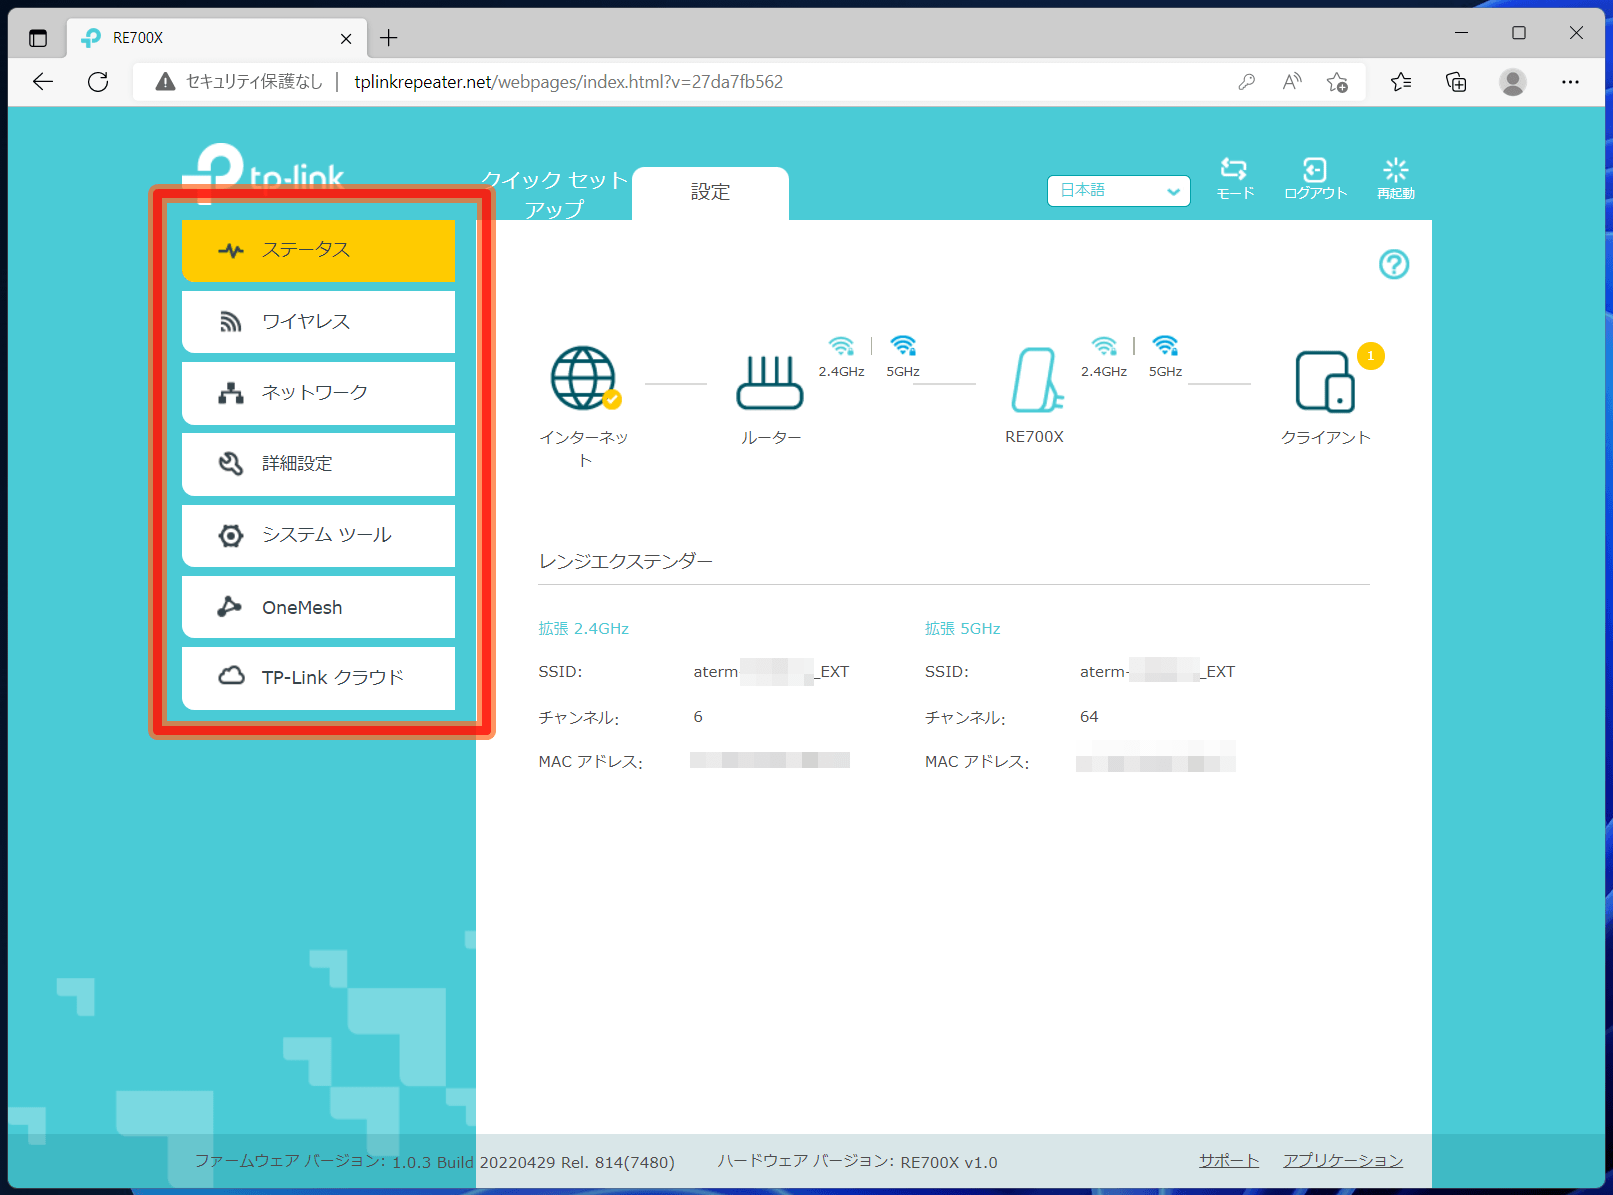Click the 拡張 2.4GHz heading

[584, 628]
